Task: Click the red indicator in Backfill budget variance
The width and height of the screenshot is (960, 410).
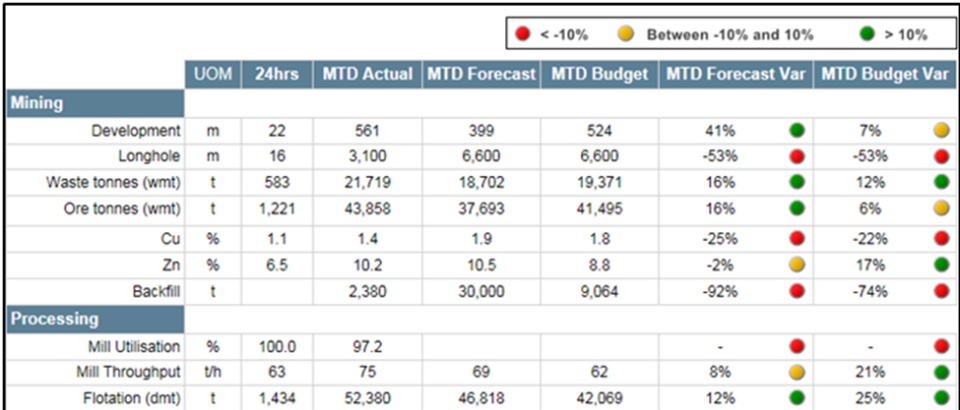Action: pos(941,291)
